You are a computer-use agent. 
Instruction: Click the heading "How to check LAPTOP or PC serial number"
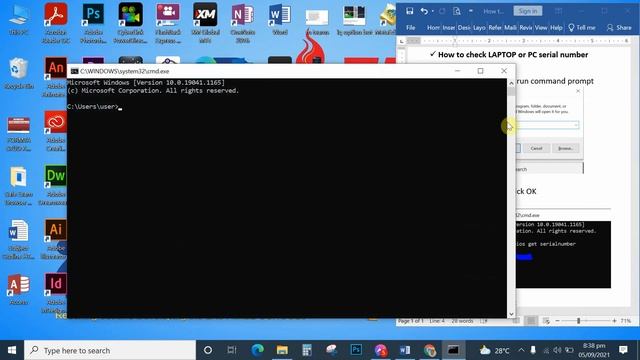coord(513,55)
